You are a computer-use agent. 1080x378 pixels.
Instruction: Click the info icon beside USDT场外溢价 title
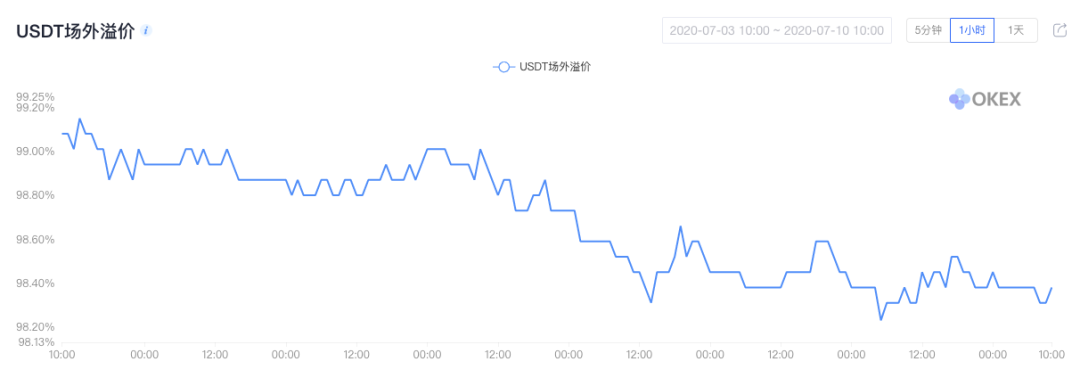tap(146, 31)
